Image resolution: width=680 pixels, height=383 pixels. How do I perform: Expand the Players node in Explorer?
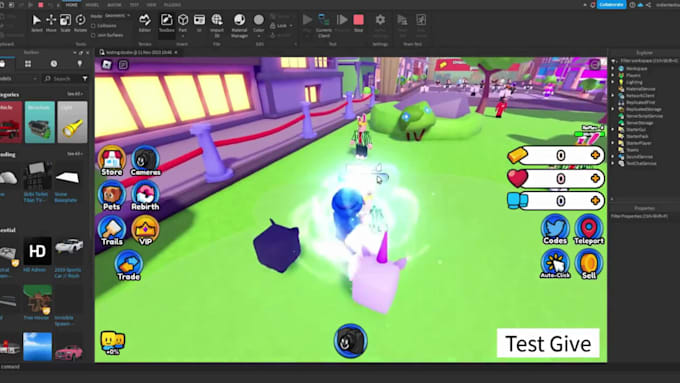(x=613, y=75)
